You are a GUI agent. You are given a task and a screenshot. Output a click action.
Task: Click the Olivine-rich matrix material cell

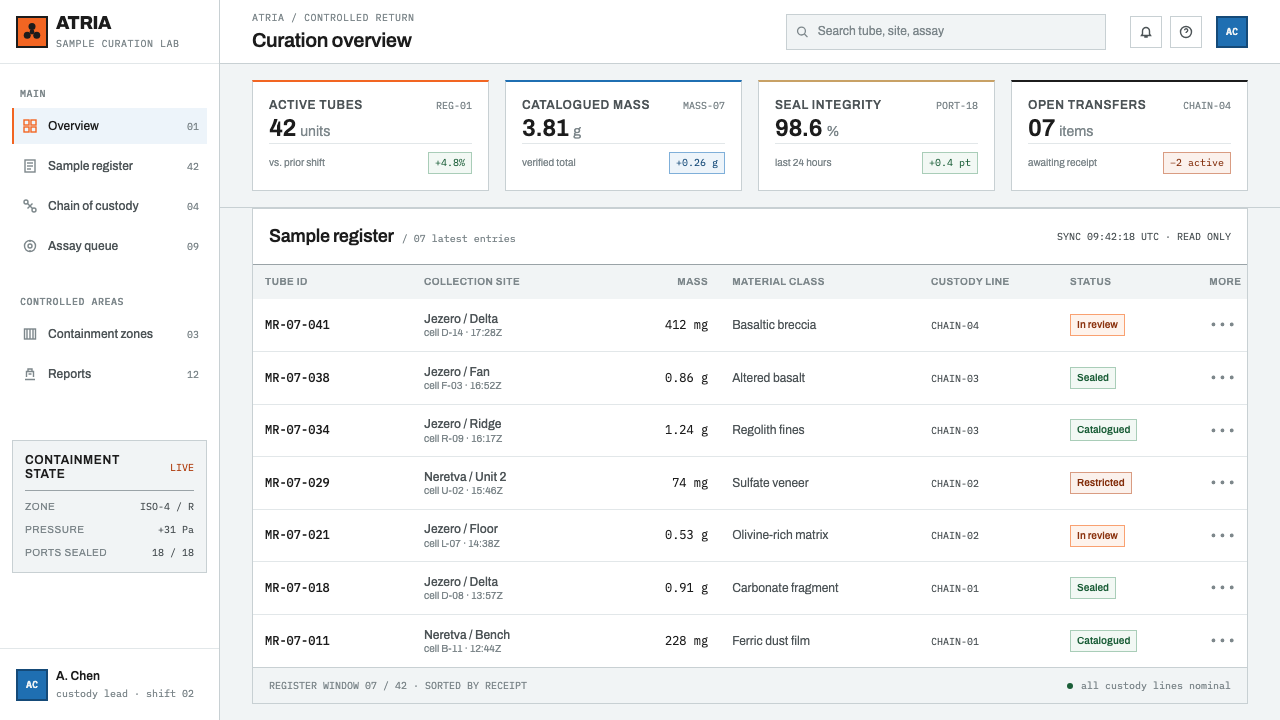click(780, 535)
